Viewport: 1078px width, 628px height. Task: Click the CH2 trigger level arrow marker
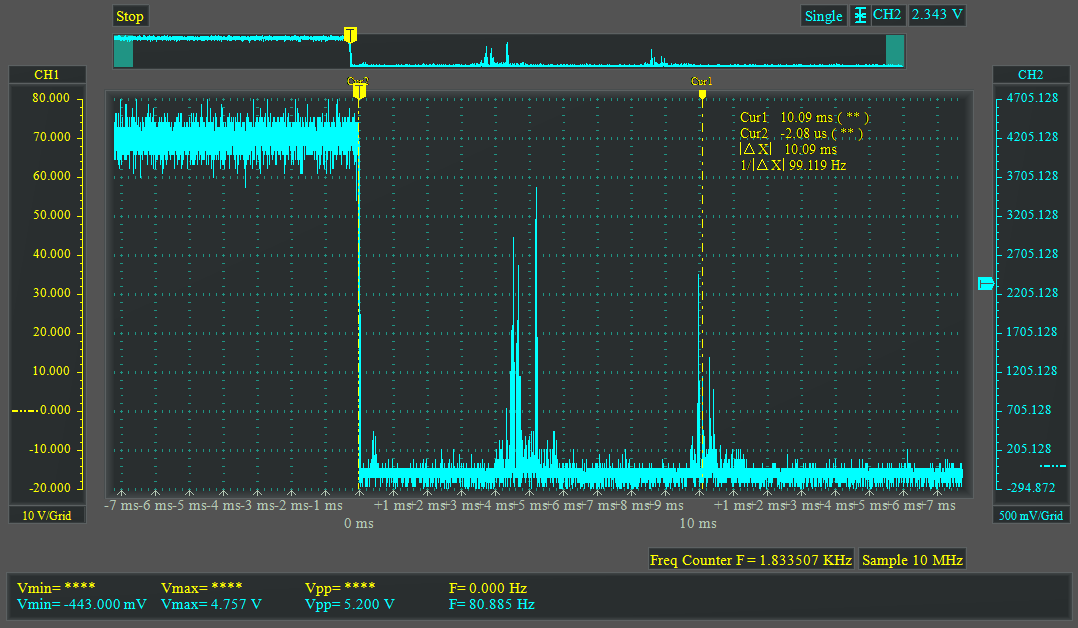pos(986,283)
